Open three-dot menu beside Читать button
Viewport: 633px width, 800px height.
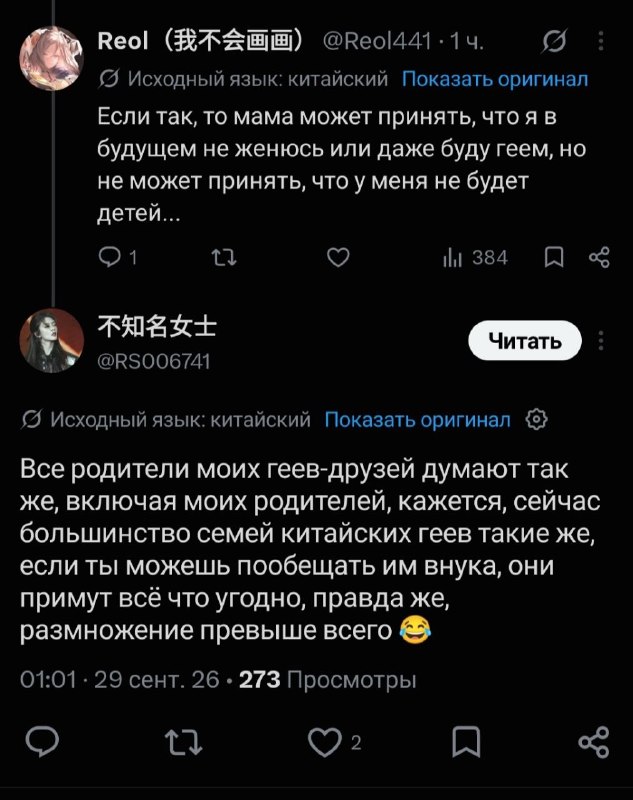click(601, 340)
